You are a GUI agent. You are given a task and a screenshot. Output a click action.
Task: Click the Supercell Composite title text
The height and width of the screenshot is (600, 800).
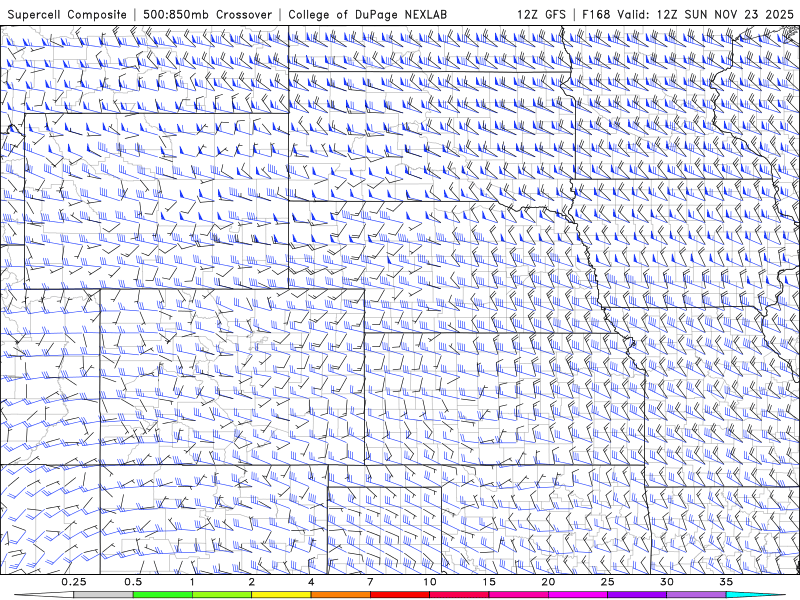pyautogui.click(x=67, y=14)
